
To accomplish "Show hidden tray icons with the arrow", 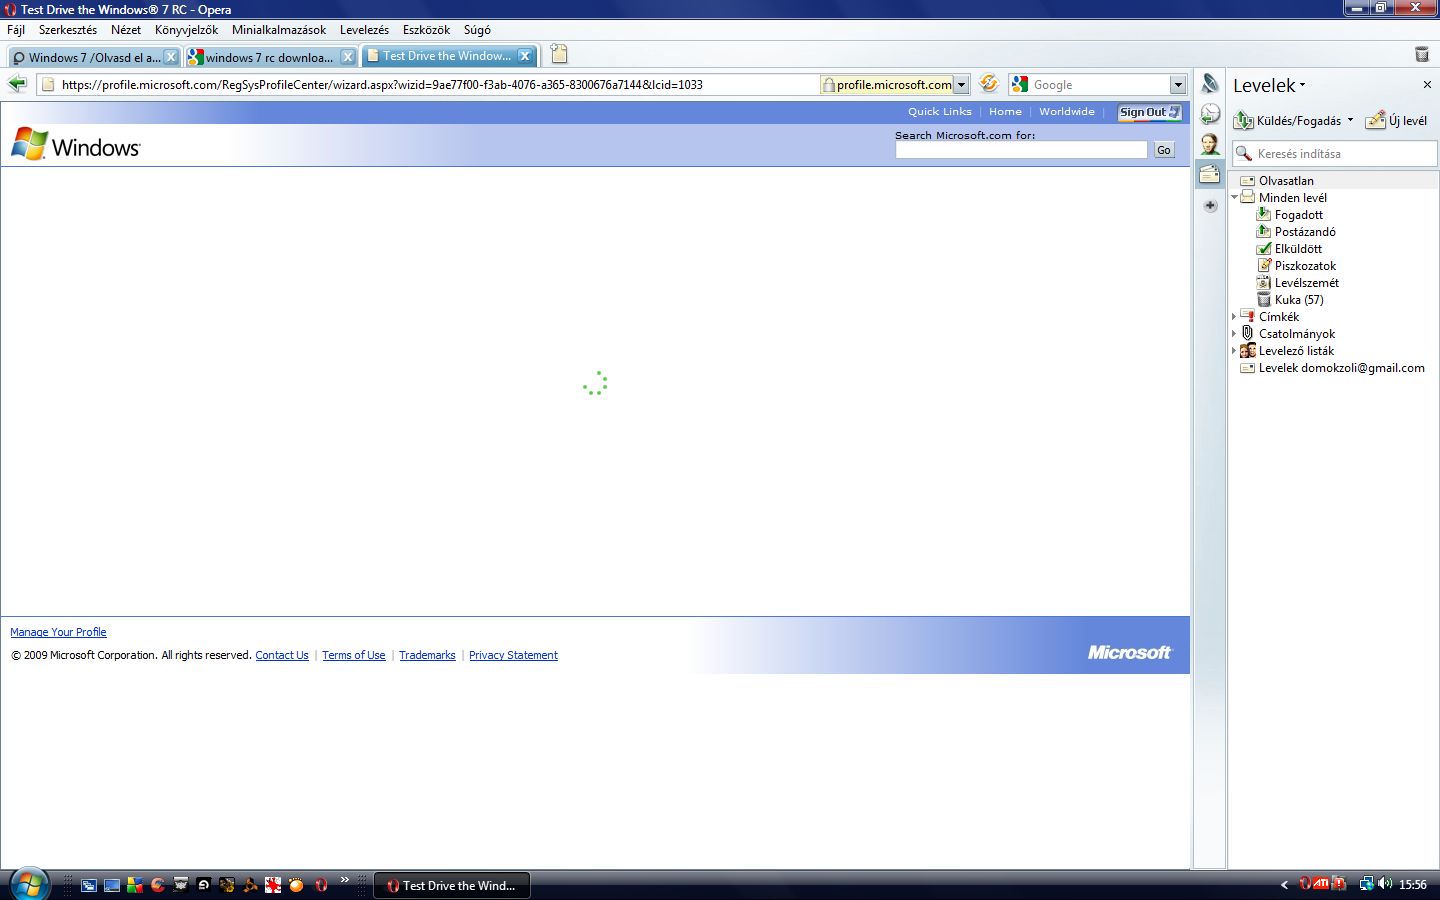I will click(1284, 885).
